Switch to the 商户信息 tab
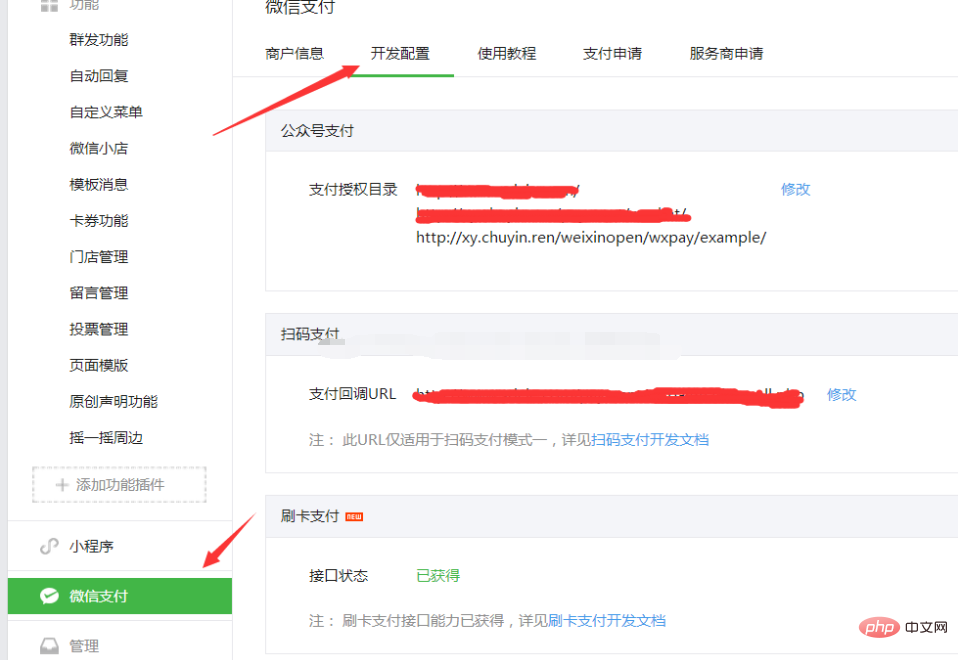Screen dimensions: 958x660 tap(294, 54)
